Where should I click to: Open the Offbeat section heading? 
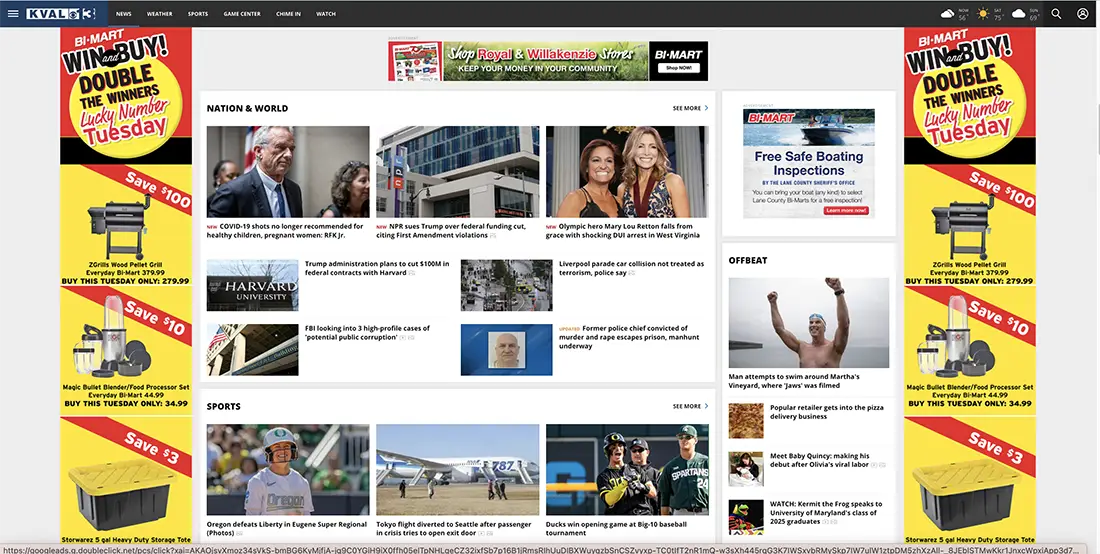coord(748,260)
